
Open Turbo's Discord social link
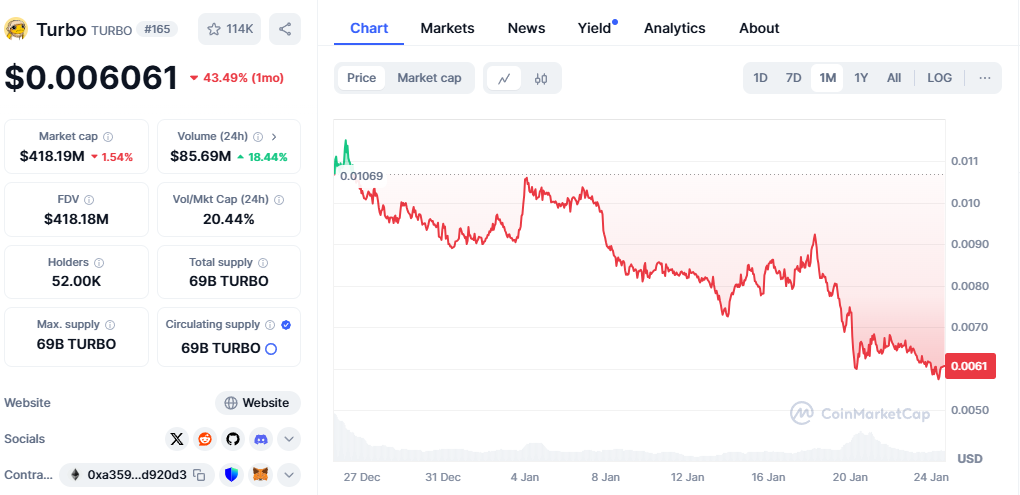pyautogui.click(x=261, y=439)
